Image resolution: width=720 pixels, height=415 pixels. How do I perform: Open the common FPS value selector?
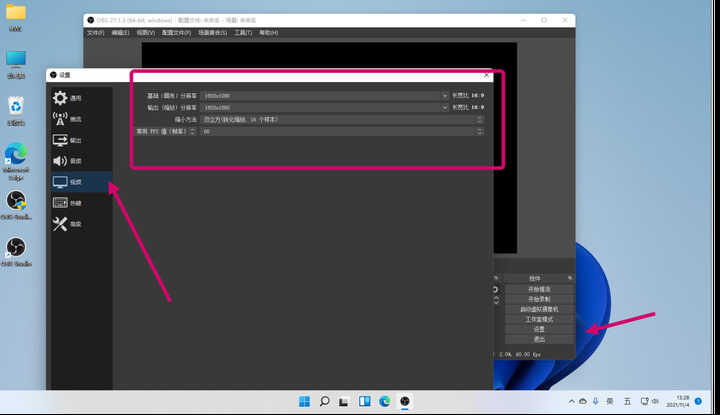point(343,131)
